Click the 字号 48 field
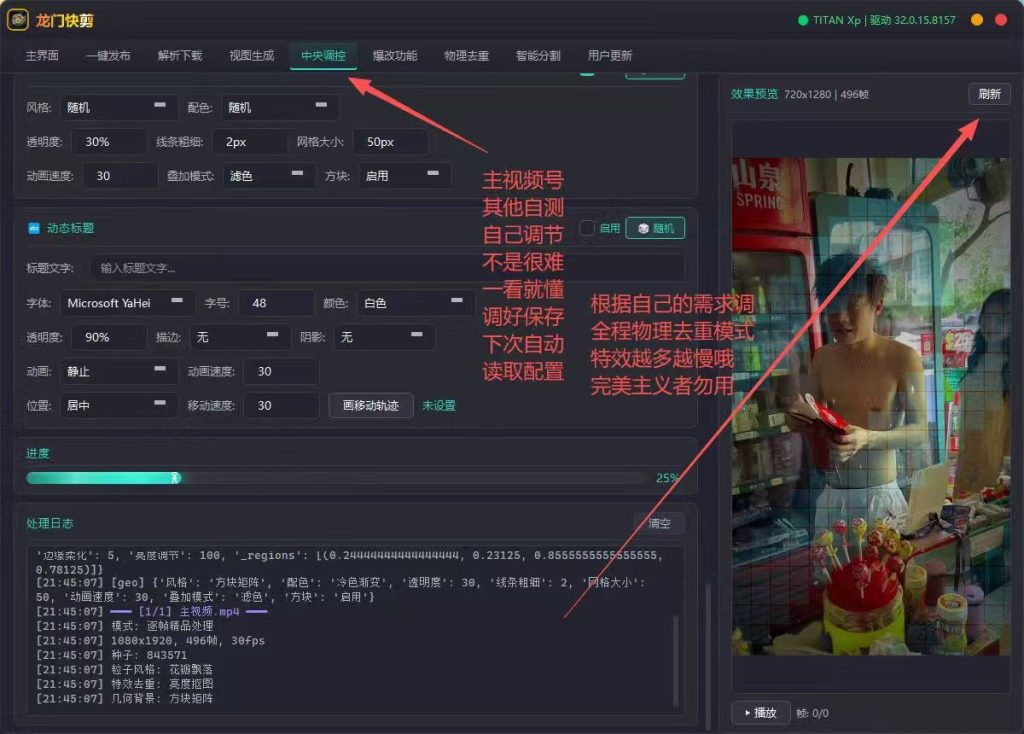 [276, 303]
